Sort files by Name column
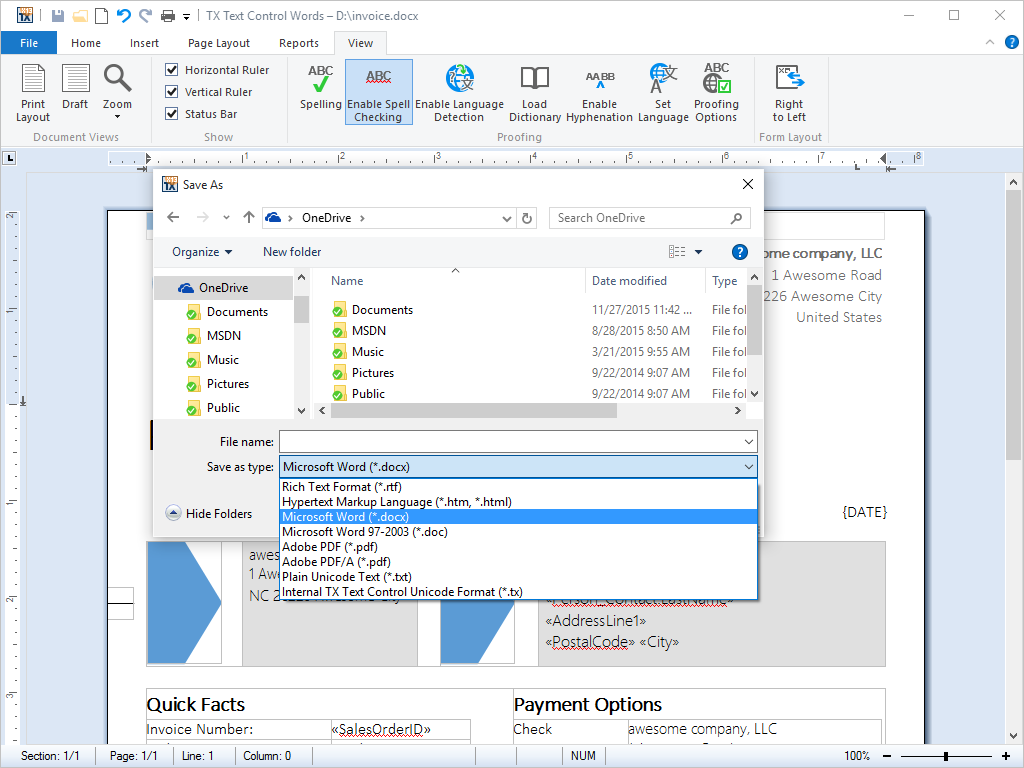The image size is (1024, 768). point(347,281)
